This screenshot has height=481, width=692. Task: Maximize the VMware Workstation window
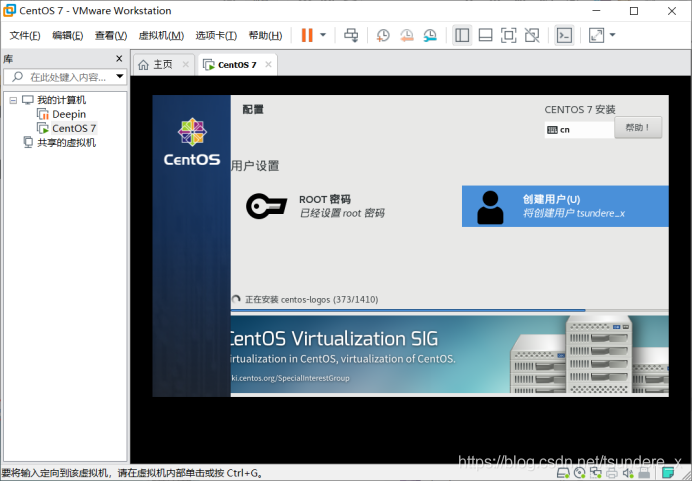pos(634,11)
